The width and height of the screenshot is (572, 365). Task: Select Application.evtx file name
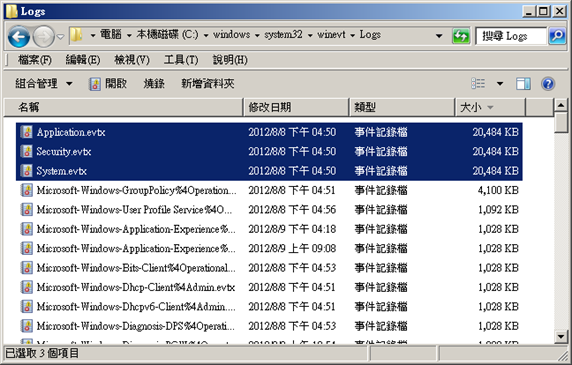[71, 132]
